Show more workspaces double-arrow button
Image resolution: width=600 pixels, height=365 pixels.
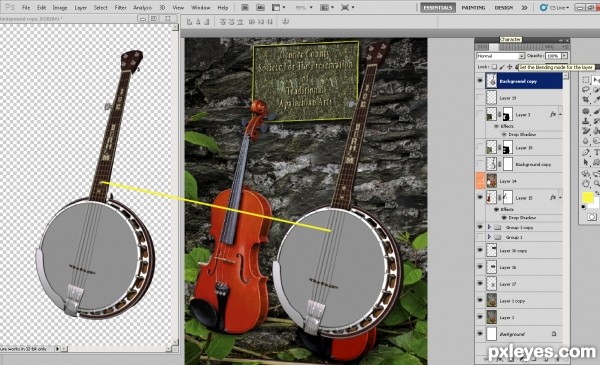[525, 8]
